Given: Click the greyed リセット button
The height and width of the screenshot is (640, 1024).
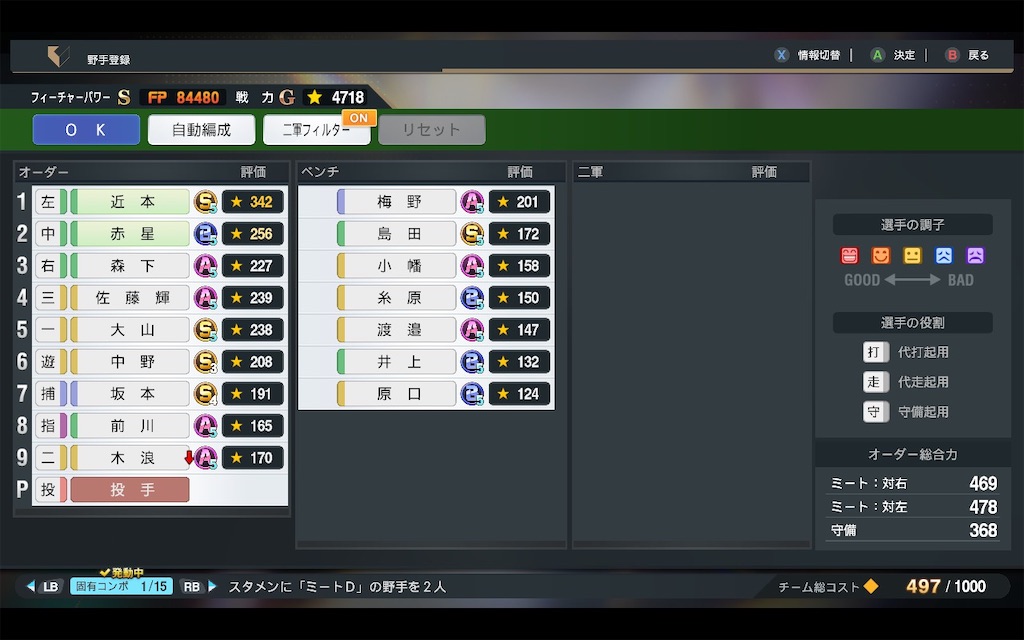Looking at the screenshot, I should 432,130.
